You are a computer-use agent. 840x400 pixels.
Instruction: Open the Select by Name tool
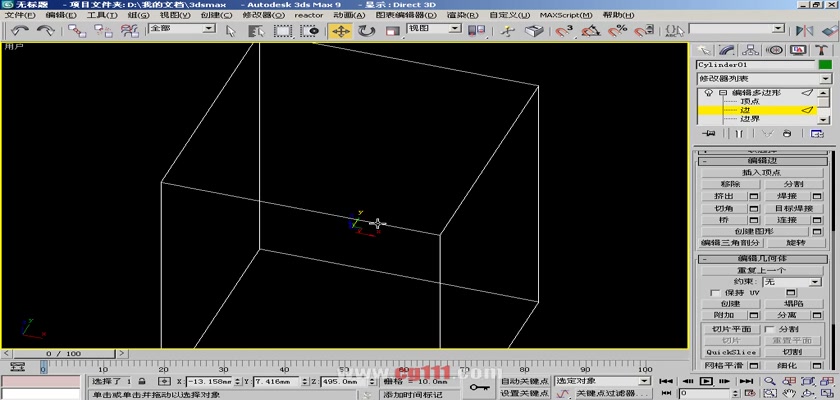click(x=257, y=31)
